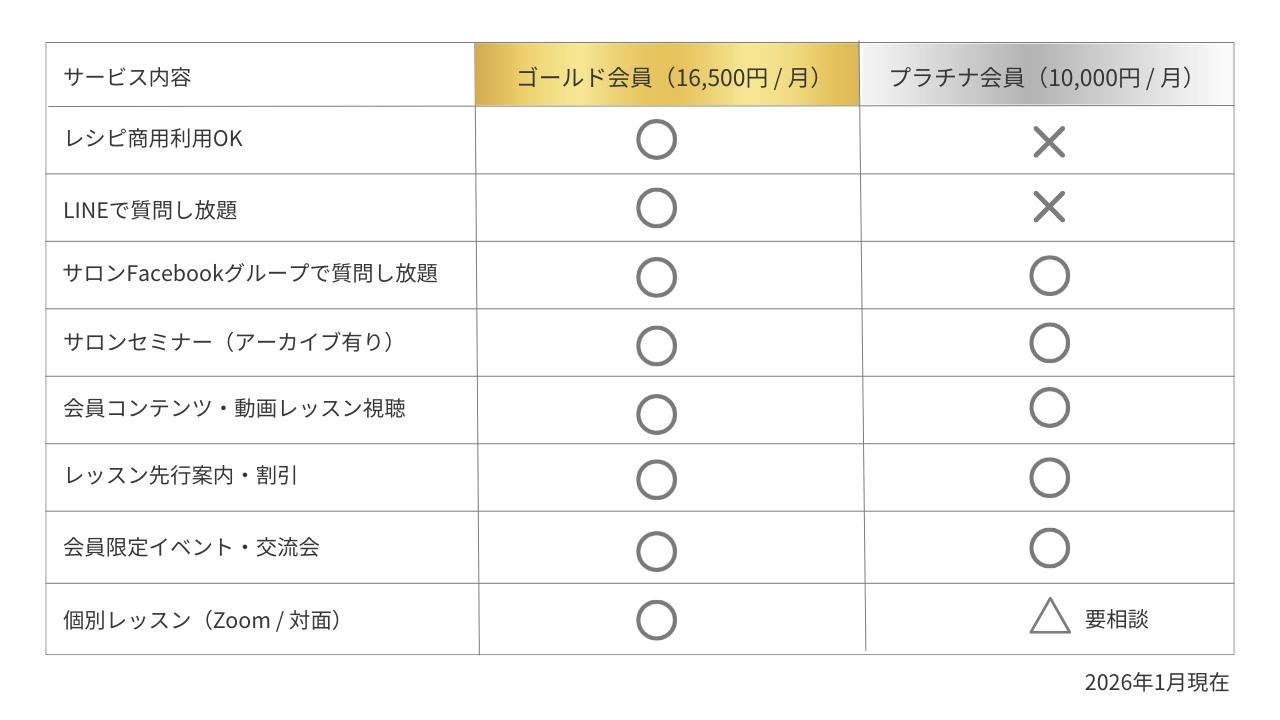1280x720 pixels.
Task: Select the ゴールド会員 header cell
Action: click(x=667, y=77)
